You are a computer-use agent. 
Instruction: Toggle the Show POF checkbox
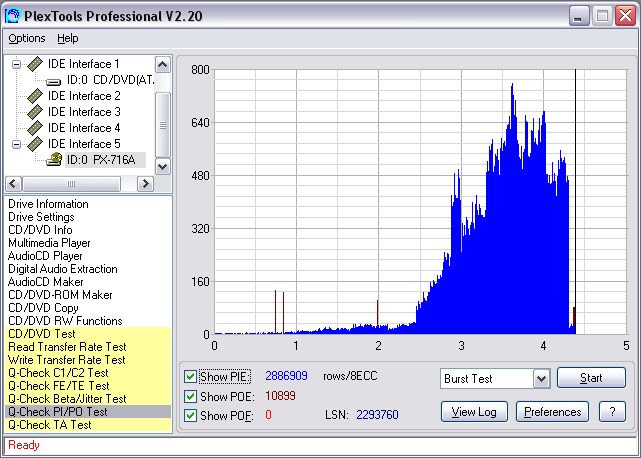click(191, 415)
